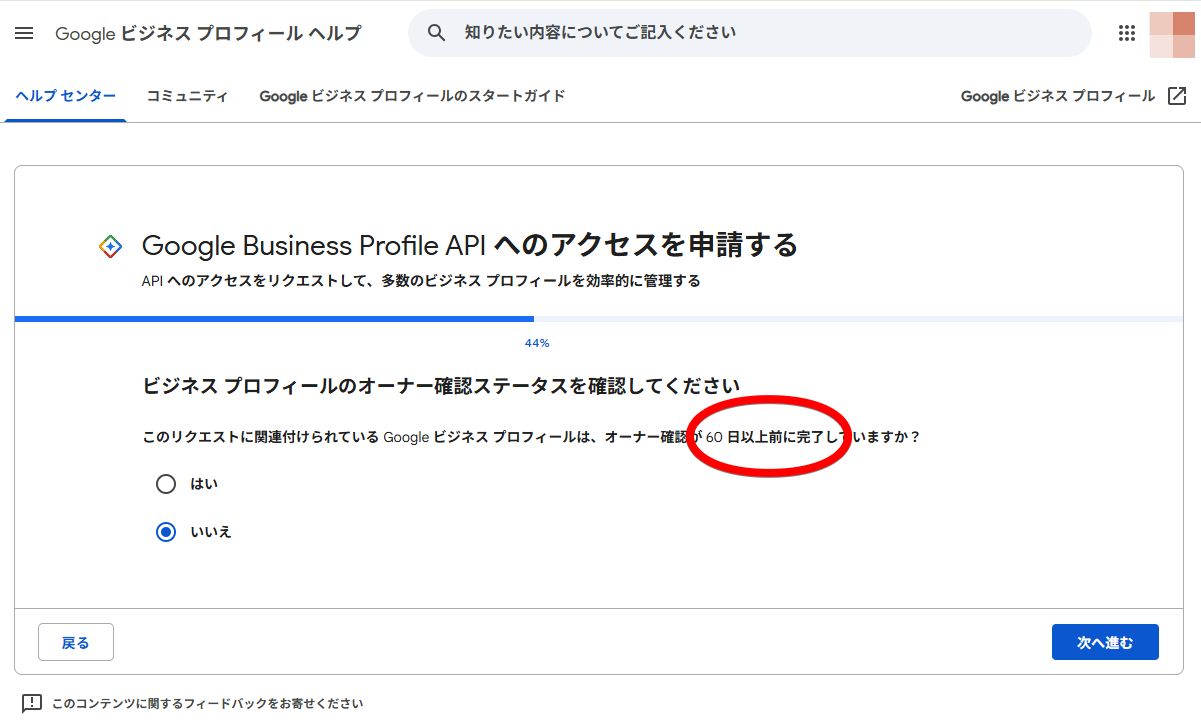Select the いいえ radio option
The image size is (1201, 725).
pos(166,532)
